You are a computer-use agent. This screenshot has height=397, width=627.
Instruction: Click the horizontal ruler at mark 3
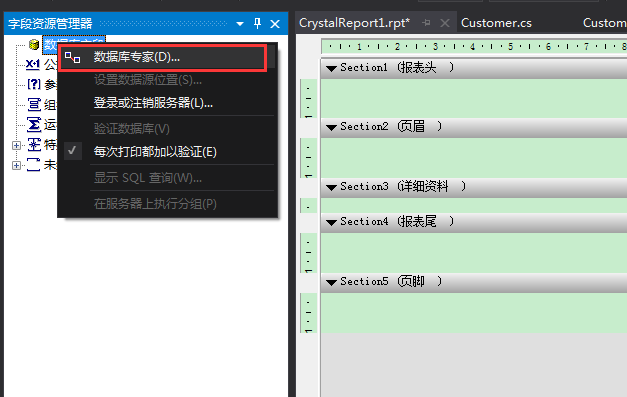435,47
